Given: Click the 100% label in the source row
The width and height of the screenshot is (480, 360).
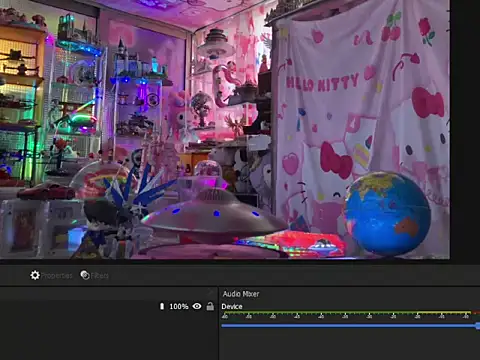Looking at the screenshot, I should (x=179, y=306).
